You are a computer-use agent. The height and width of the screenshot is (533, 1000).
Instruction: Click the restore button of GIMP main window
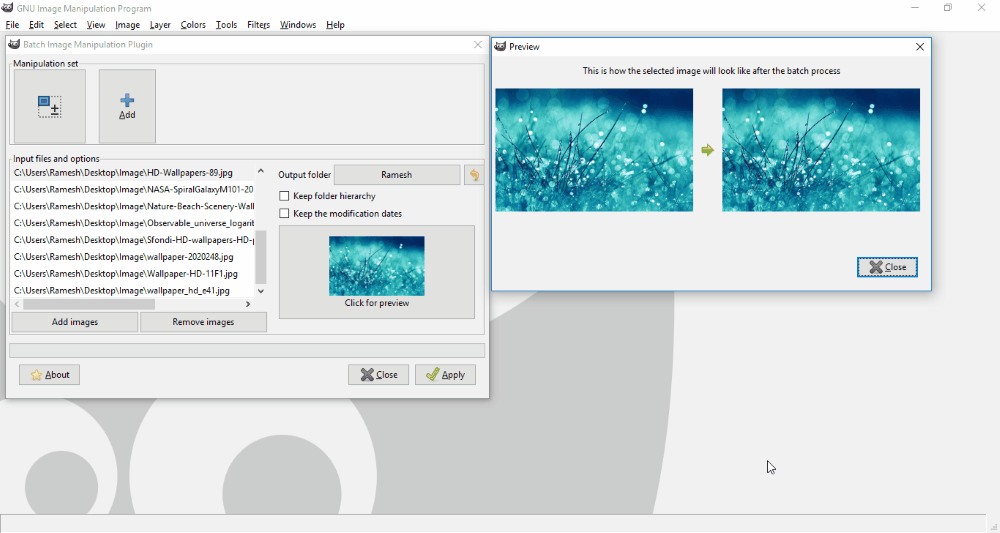[948, 8]
